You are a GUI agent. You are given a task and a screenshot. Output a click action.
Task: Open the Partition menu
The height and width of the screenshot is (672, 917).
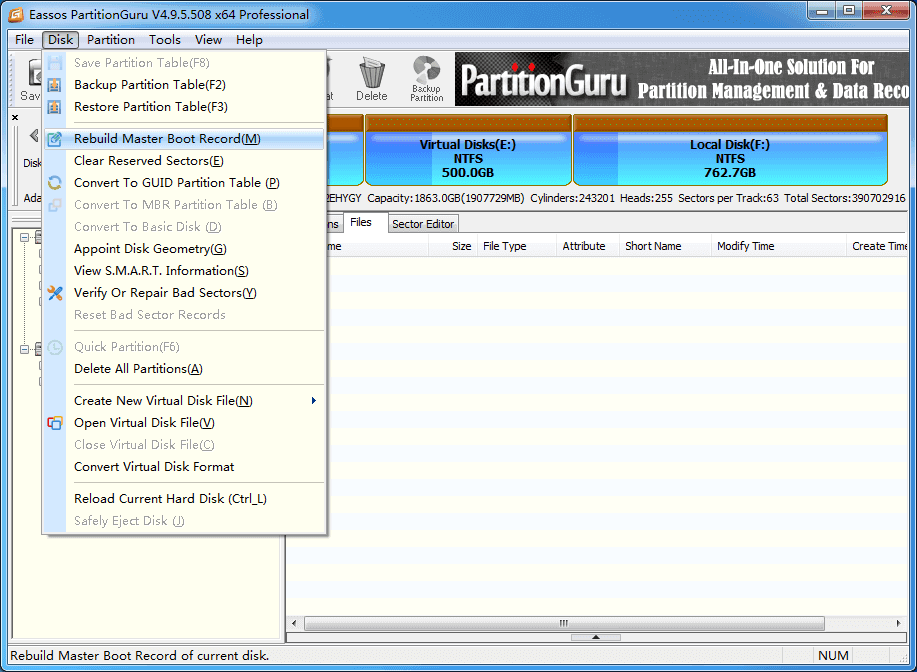tap(111, 40)
